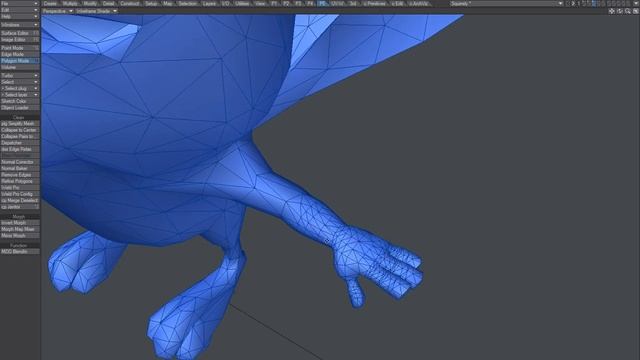Open the Surface Editor

click(20, 33)
